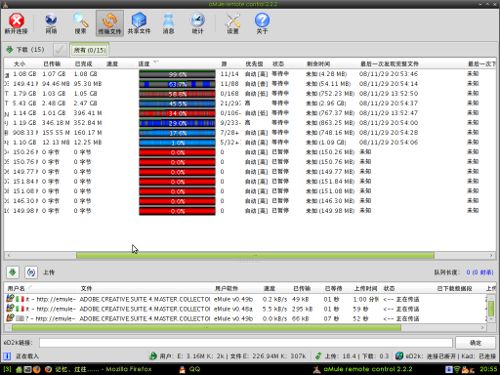Click the 20:55 clock in the taskbar

point(488,369)
